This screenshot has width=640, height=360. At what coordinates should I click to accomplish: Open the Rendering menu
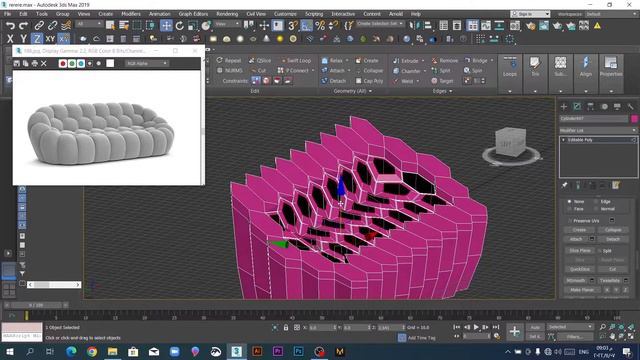227,14
